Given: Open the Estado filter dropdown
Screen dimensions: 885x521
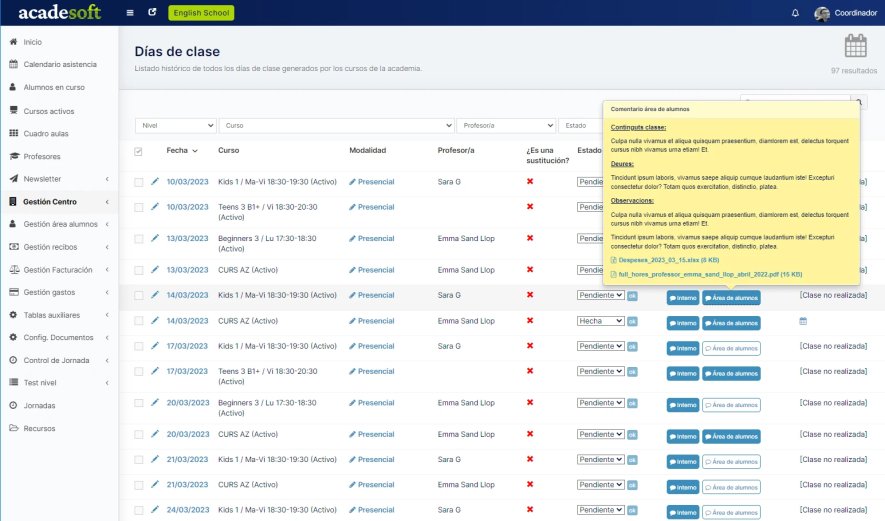Looking at the screenshot, I should click(x=580, y=125).
